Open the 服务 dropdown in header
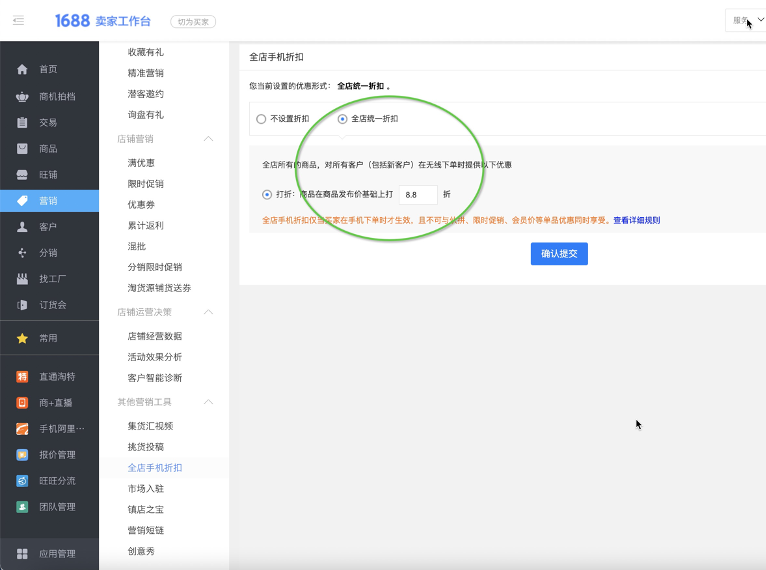766x570 pixels. [x=747, y=21]
